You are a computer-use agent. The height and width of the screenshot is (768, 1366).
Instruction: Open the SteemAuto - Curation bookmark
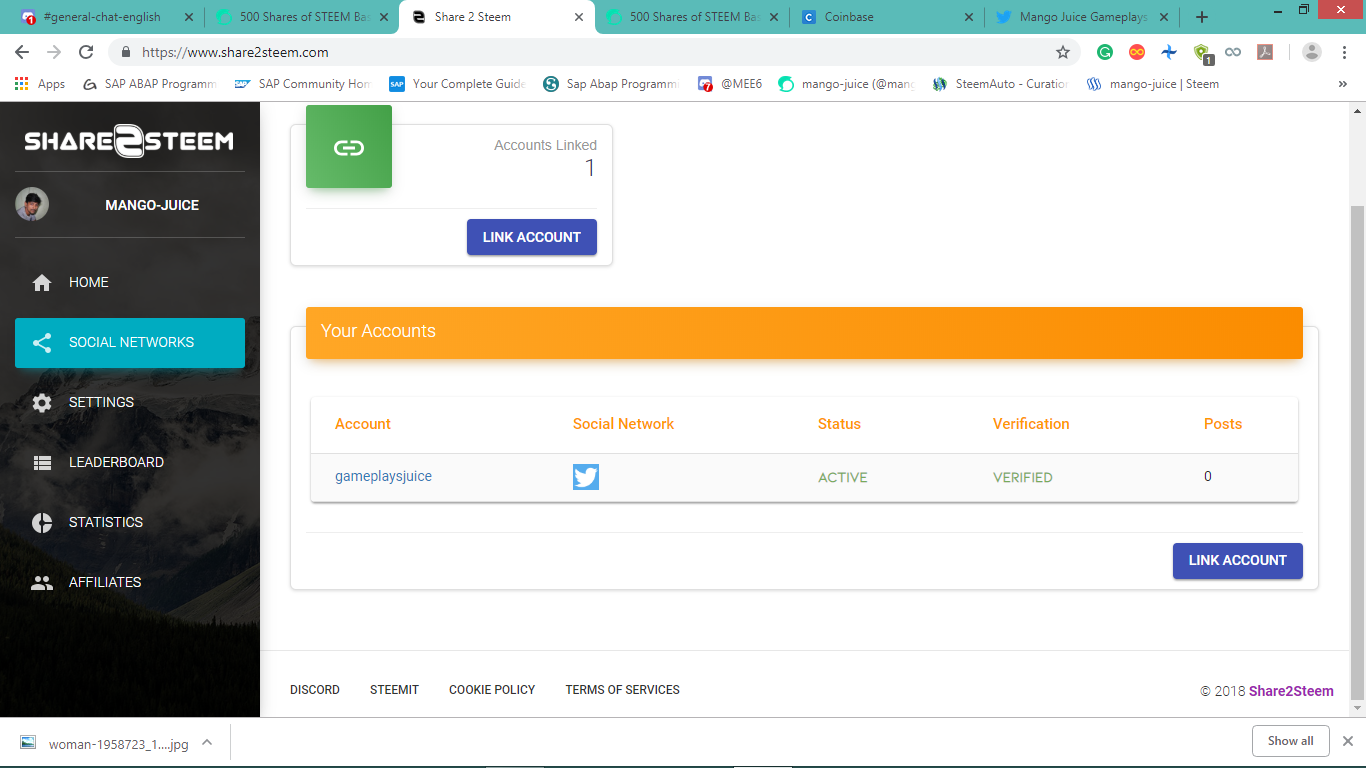click(x=1000, y=84)
